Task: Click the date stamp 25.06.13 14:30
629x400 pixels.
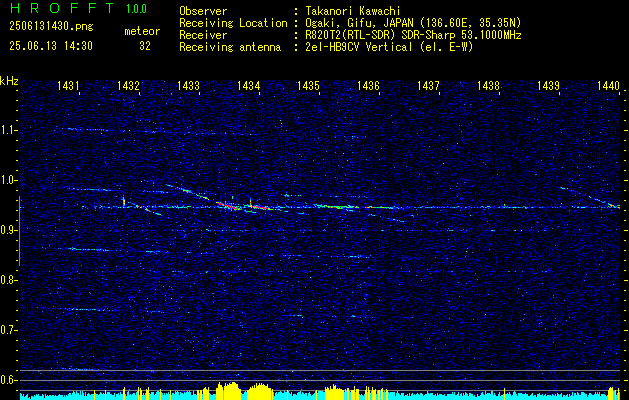Action: click(51, 46)
